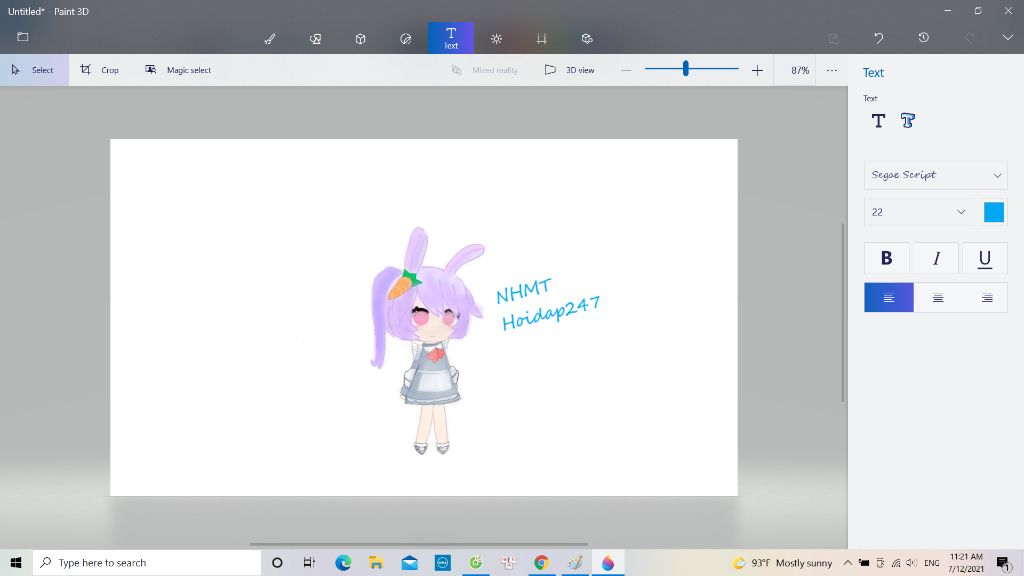Click the Windows taskbar search box
Viewport: 1024px width, 576px height.
tap(146, 563)
